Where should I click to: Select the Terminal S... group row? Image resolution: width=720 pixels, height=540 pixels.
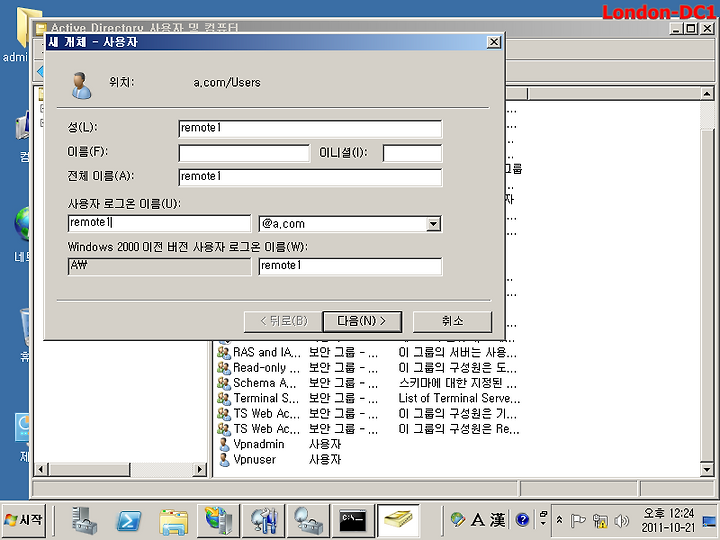point(367,398)
